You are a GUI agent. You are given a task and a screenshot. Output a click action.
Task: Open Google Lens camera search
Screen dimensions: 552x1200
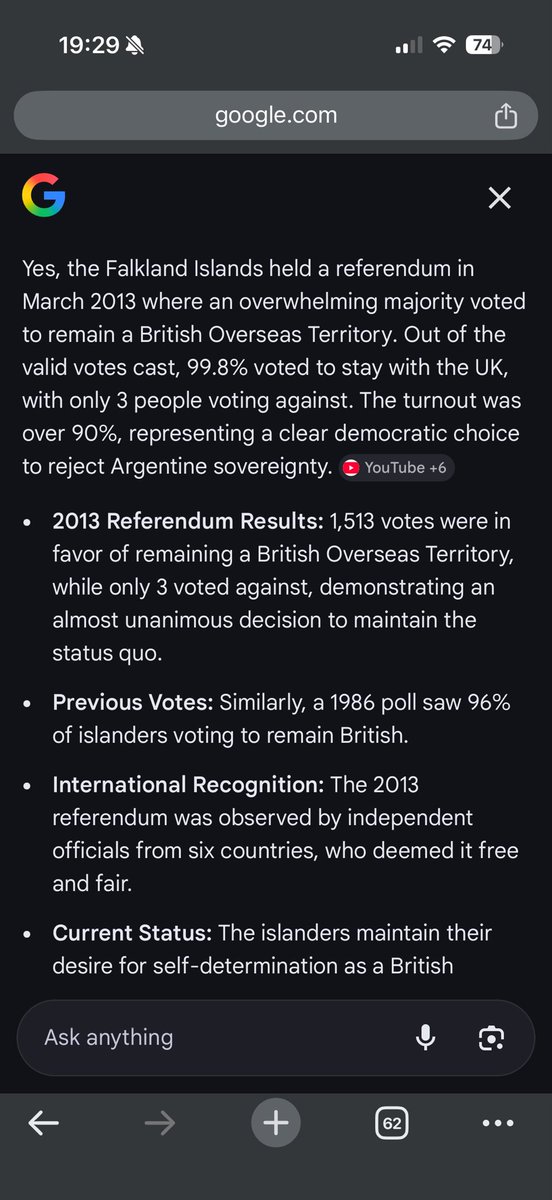click(491, 1037)
